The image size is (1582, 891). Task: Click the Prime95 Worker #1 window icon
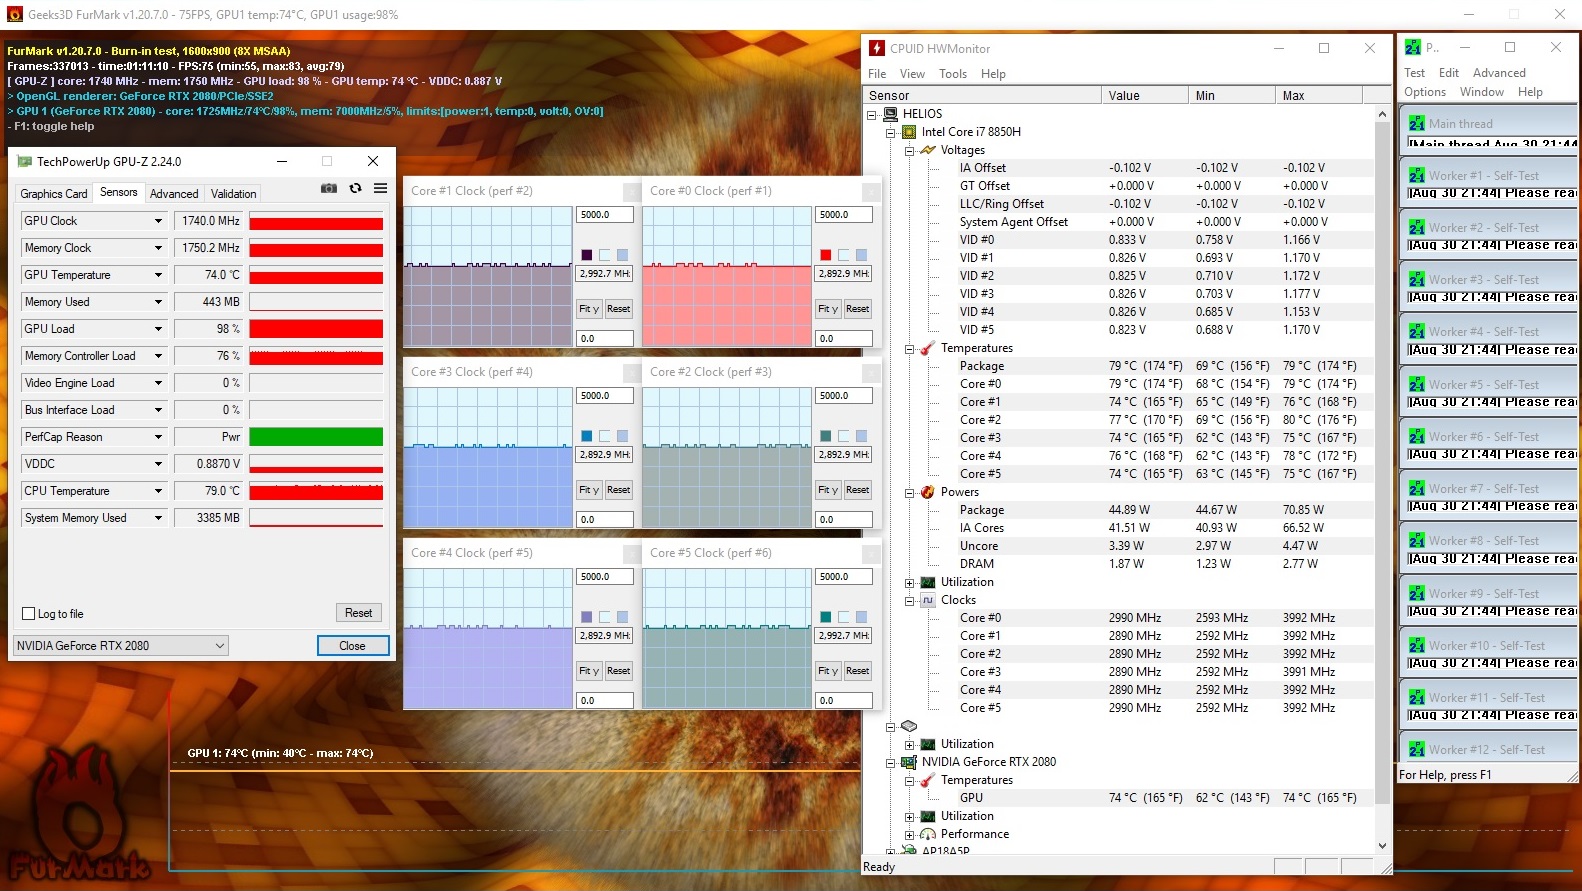tap(1417, 175)
